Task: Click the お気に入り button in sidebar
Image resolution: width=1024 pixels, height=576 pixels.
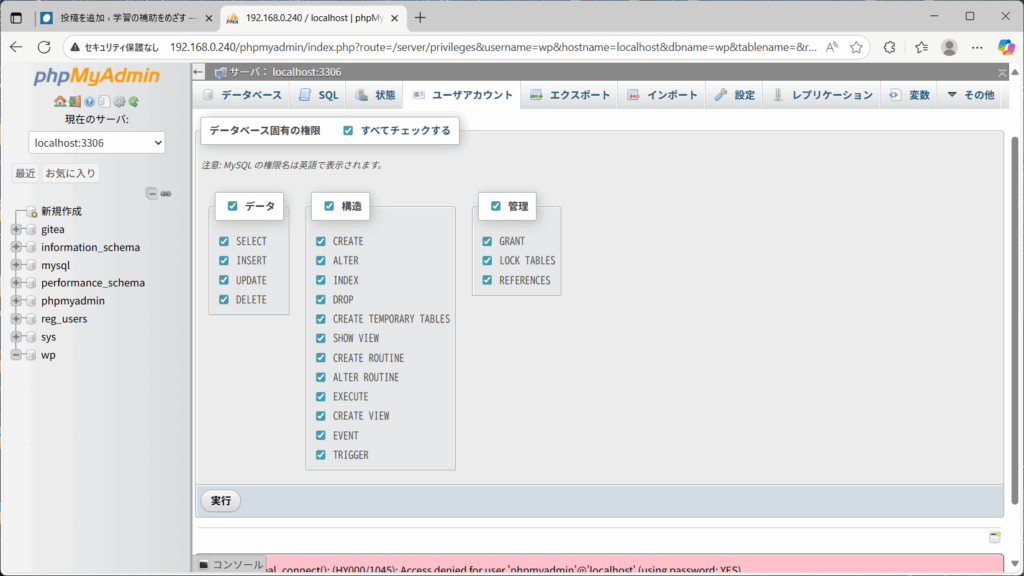Action: pos(71,173)
